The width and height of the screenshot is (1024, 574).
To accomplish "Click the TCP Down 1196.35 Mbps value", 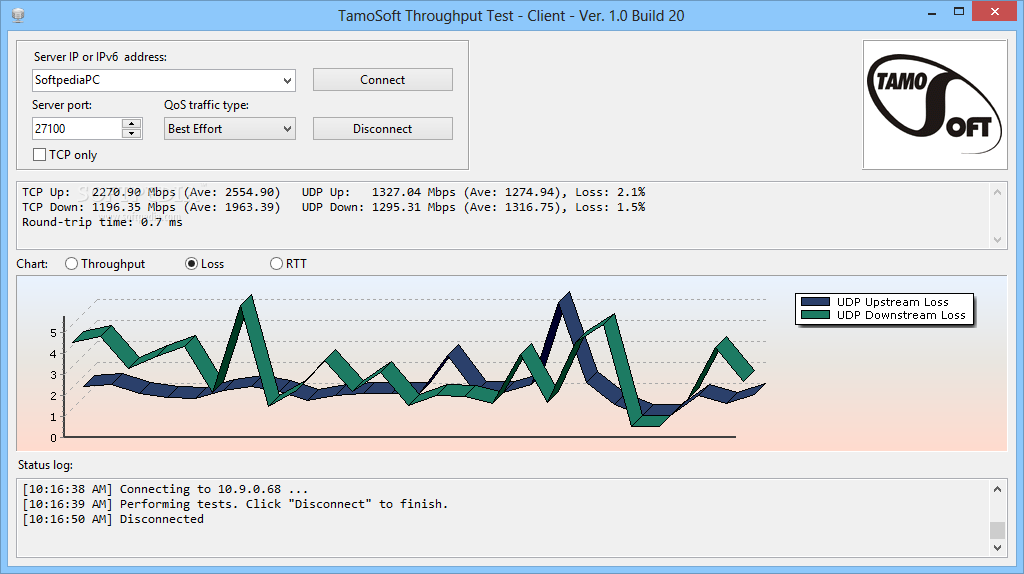I will (133, 207).
